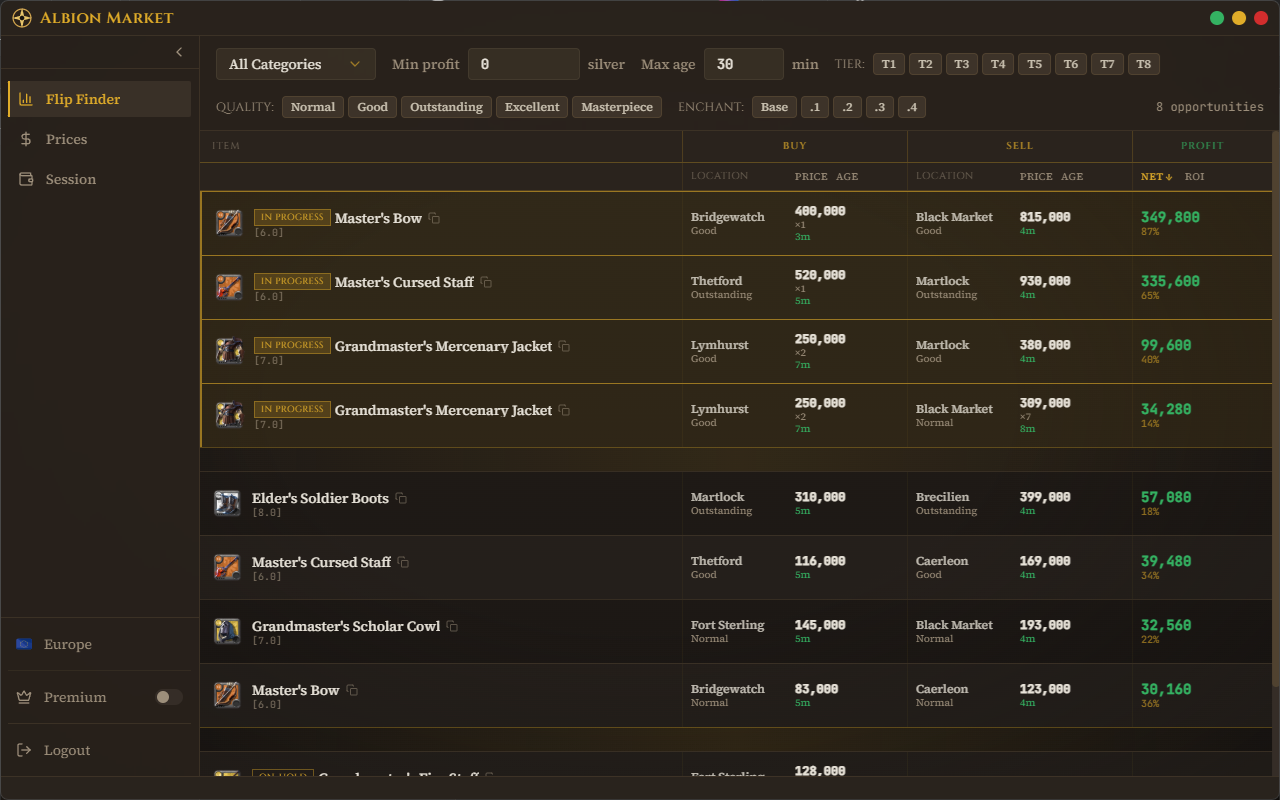Copy in-progress Master's Bow item name
This screenshot has height=800, width=1280.
434,218
